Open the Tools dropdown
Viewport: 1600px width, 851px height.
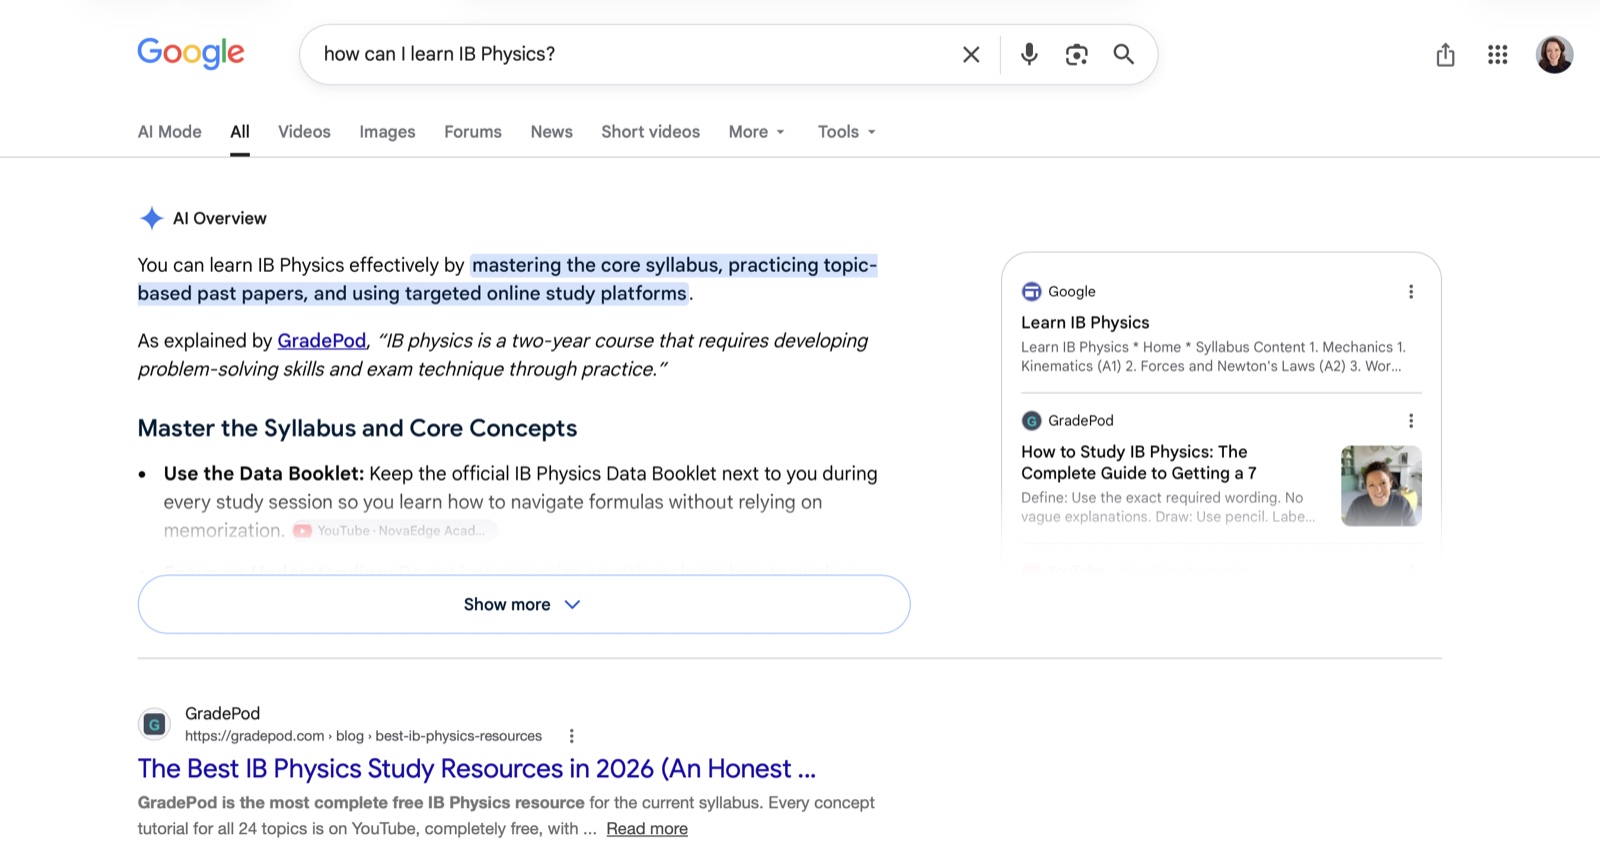tap(847, 132)
